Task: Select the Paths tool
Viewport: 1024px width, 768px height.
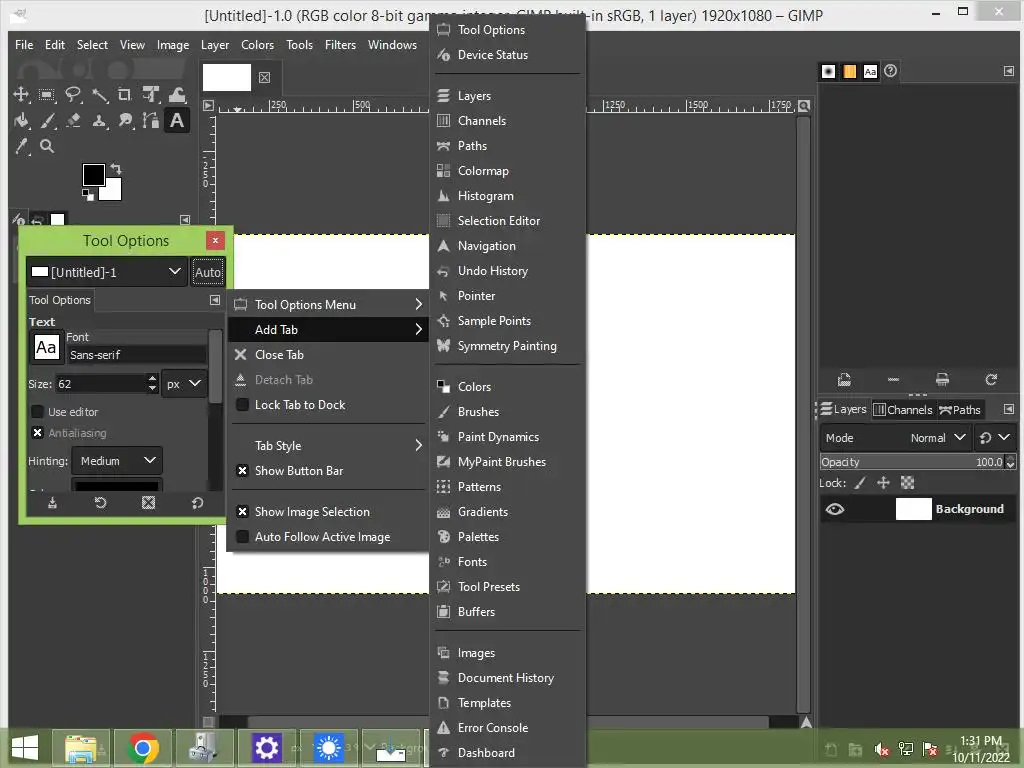Action: [151, 121]
